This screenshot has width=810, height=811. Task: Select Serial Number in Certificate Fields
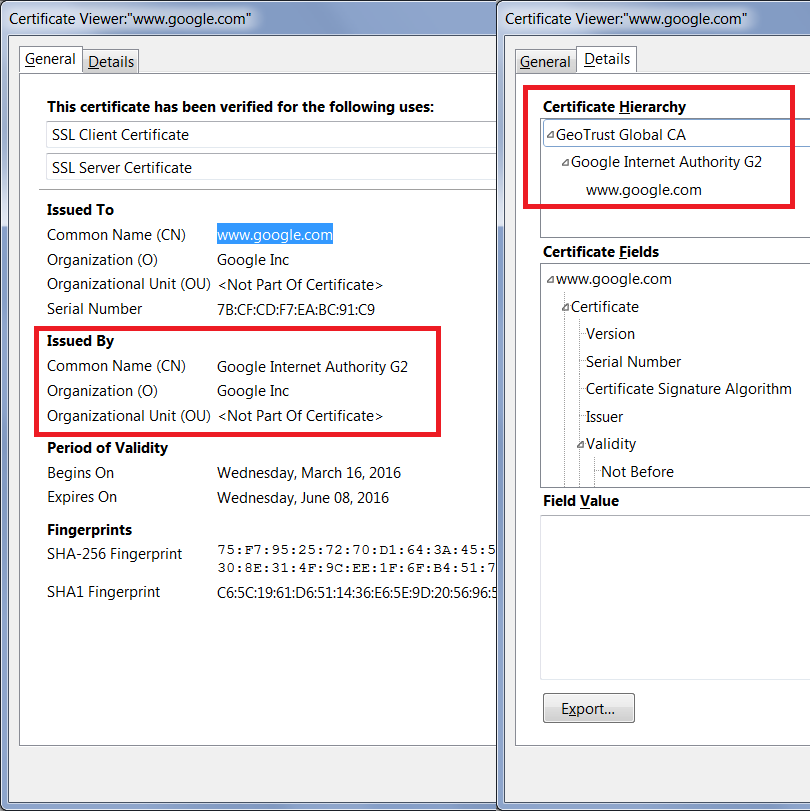click(633, 362)
